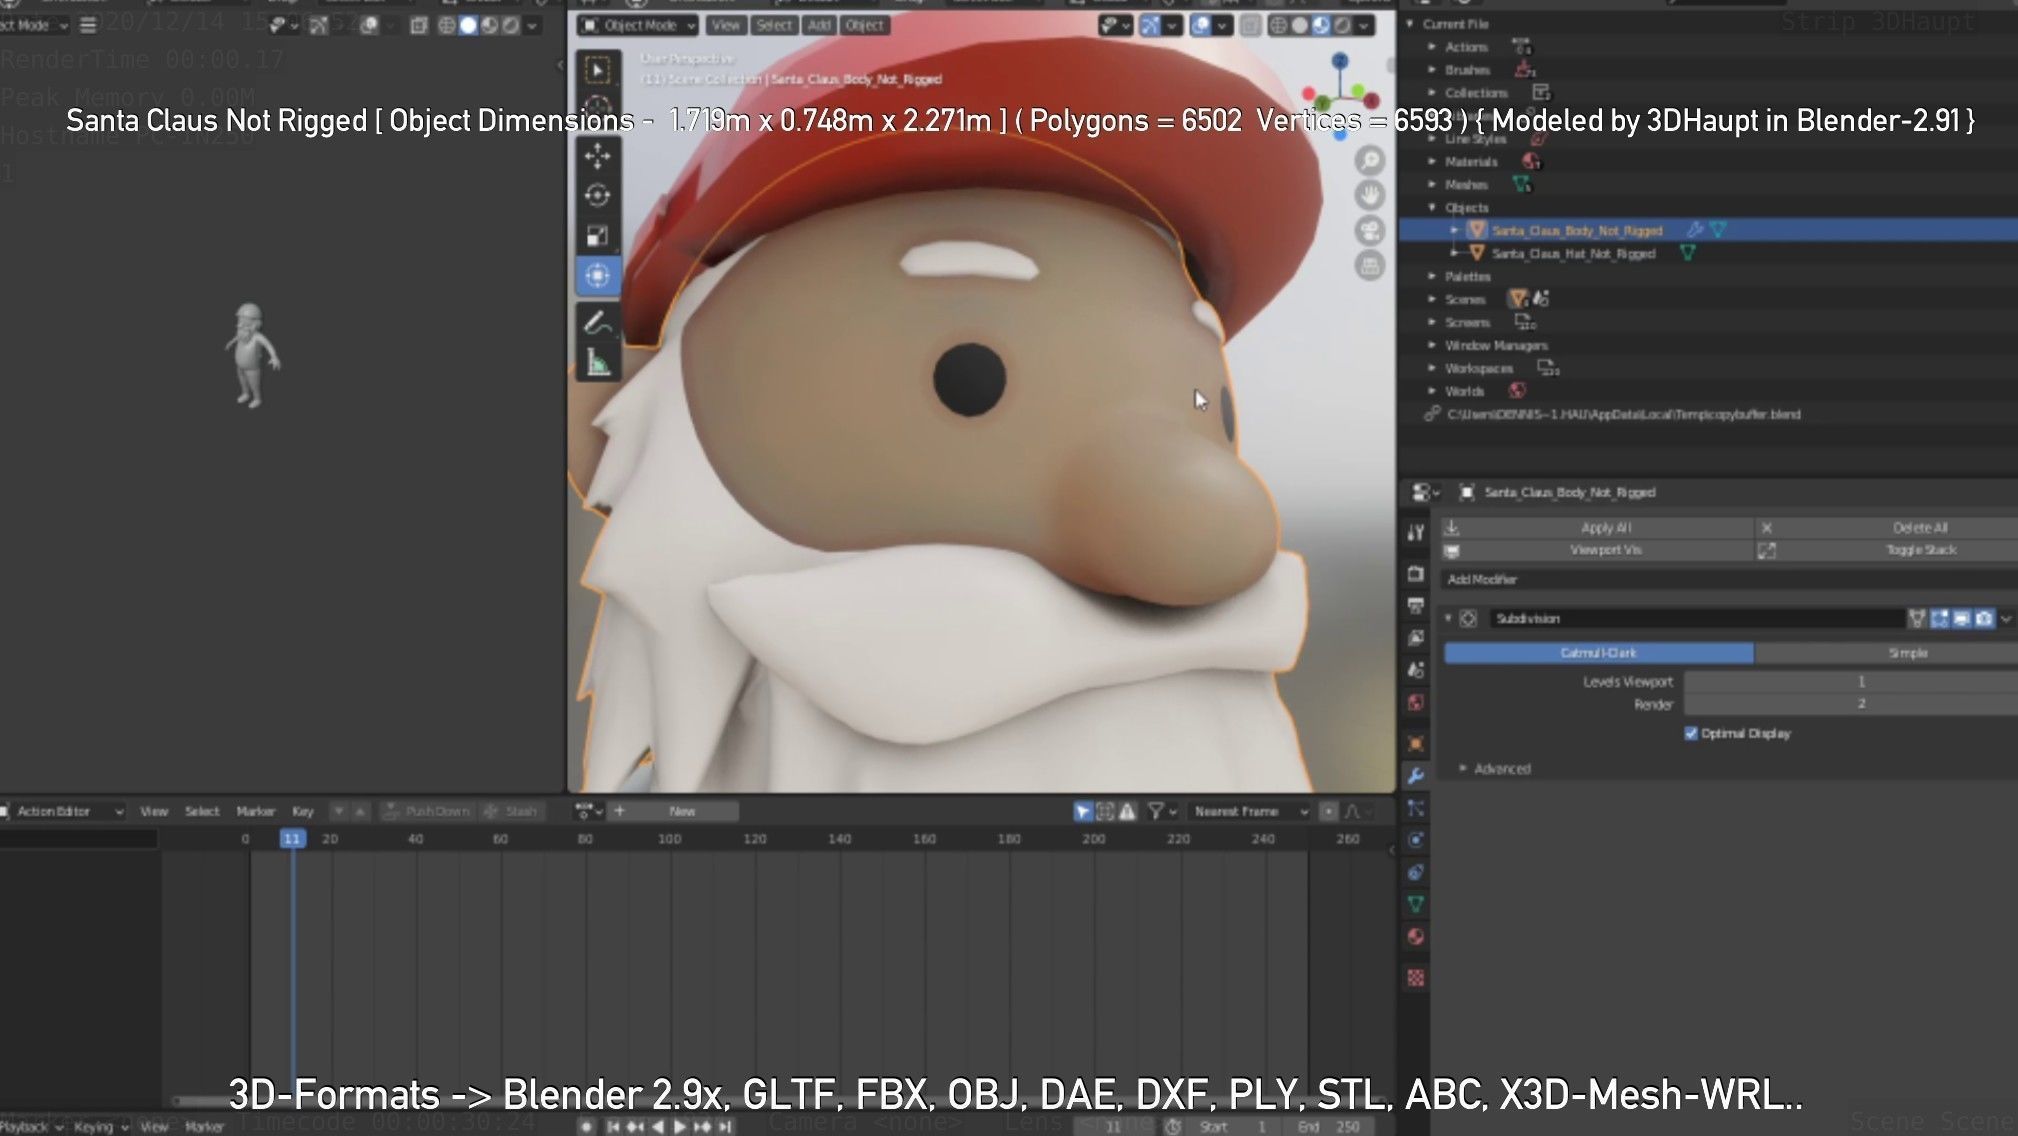The width and height of the screenshot is (2018, 1136).
Task: Open the Render properties tab icon
Action: pyautogui.click(x=1415, y=574)
